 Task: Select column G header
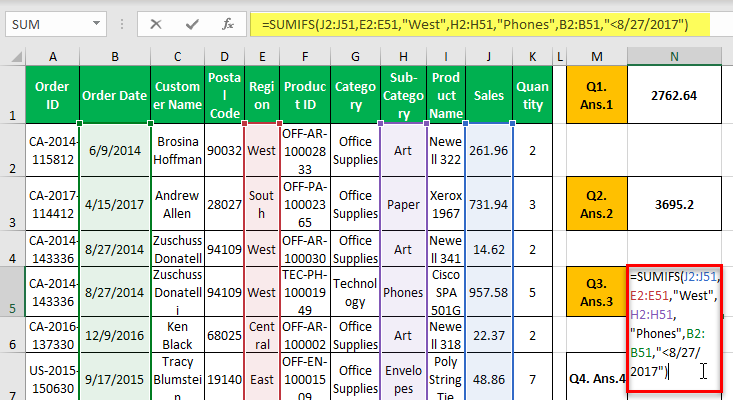coord(355,57)
